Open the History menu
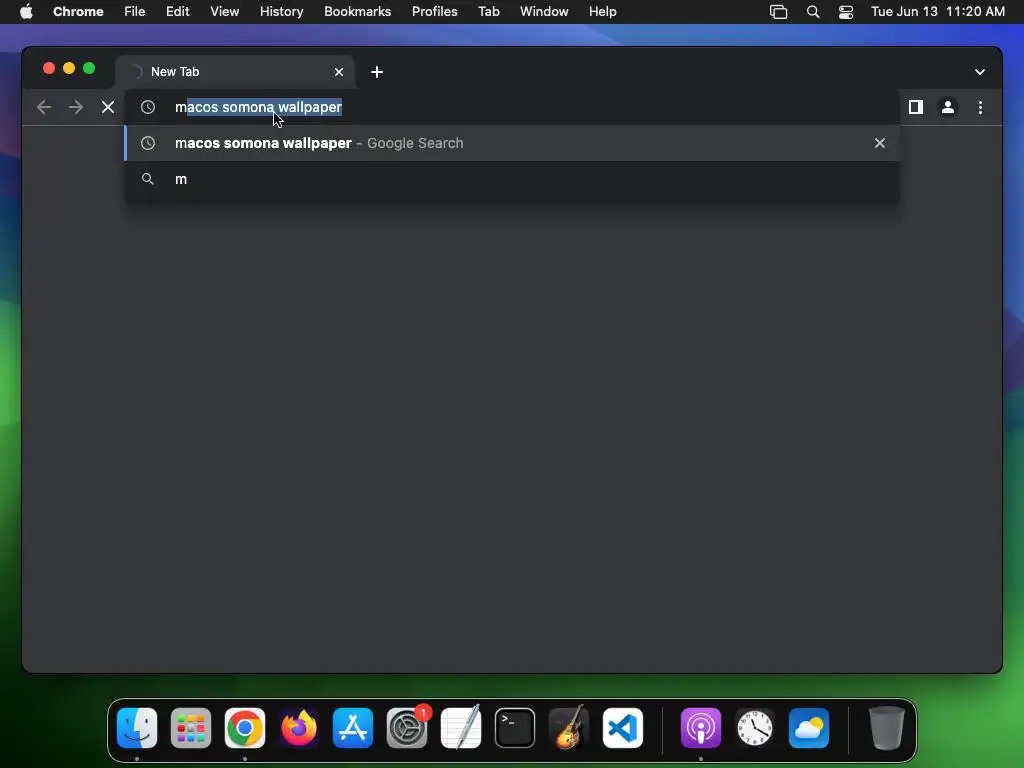 tap(281, 12)
